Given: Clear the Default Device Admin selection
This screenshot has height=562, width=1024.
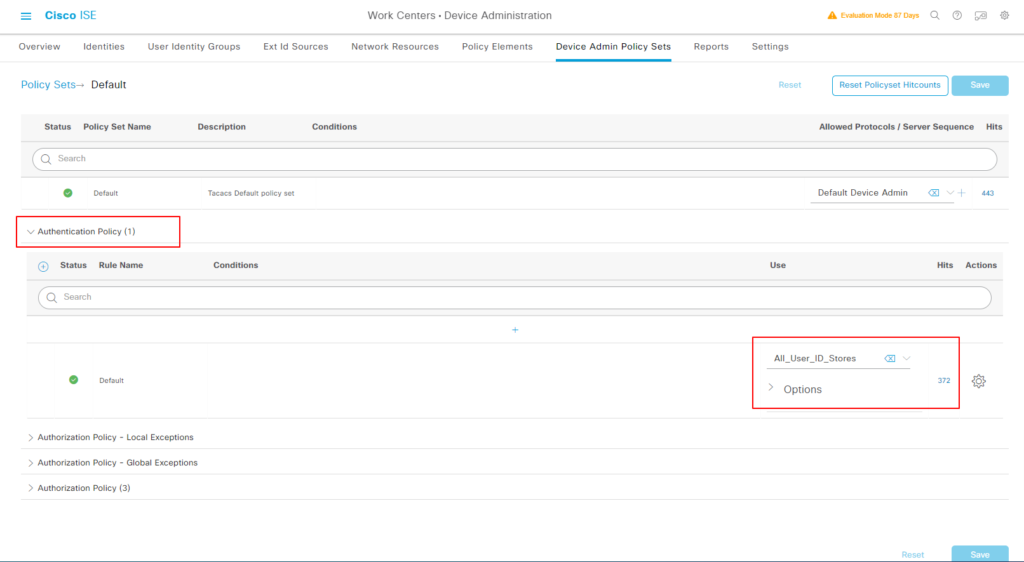Looking at the screenshot, I should pos(933,193).
